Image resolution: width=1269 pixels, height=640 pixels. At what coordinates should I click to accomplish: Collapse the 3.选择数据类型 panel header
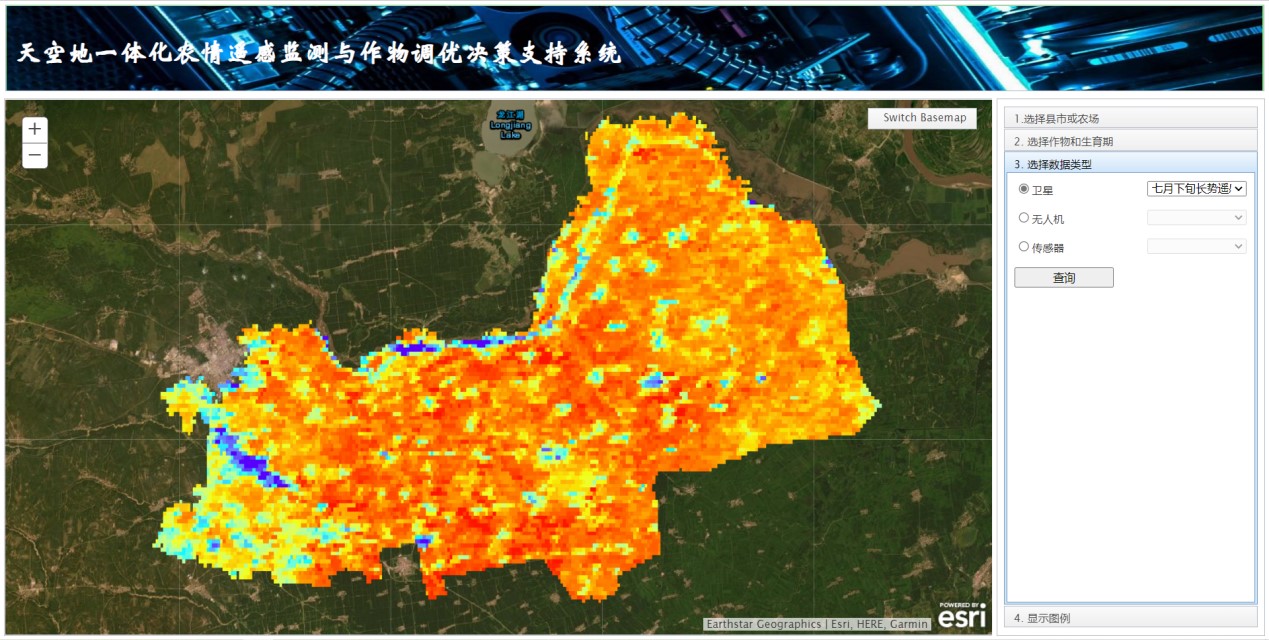1130,164
